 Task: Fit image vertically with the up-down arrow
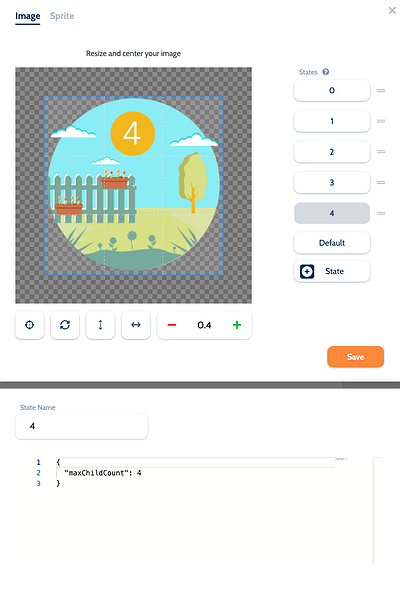coord(100,325)
